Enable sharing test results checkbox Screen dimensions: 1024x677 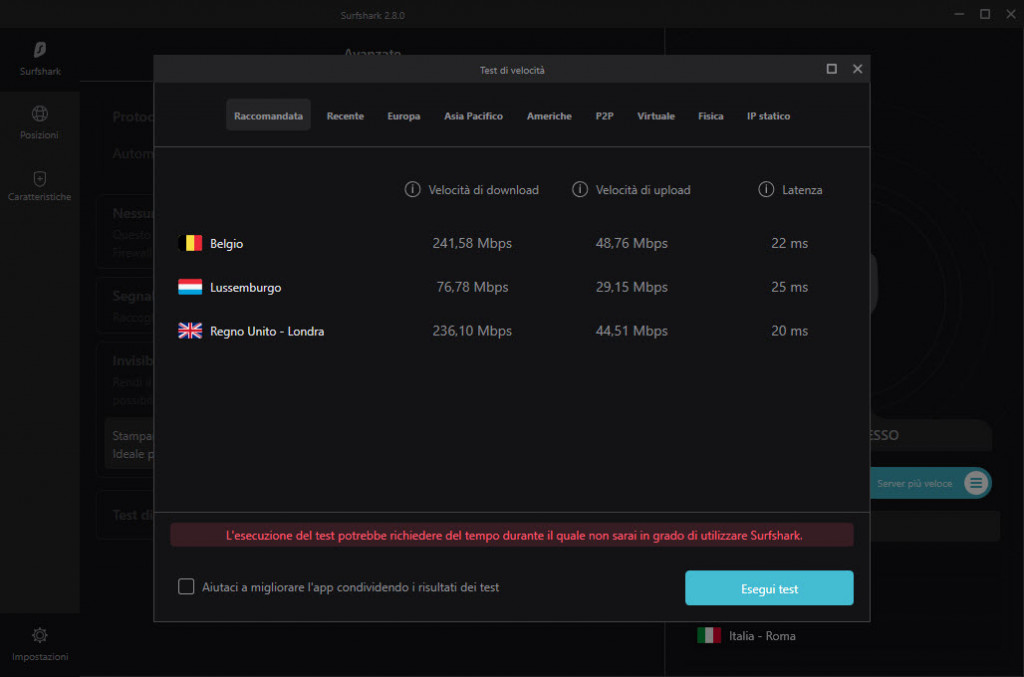coord(186,587)
